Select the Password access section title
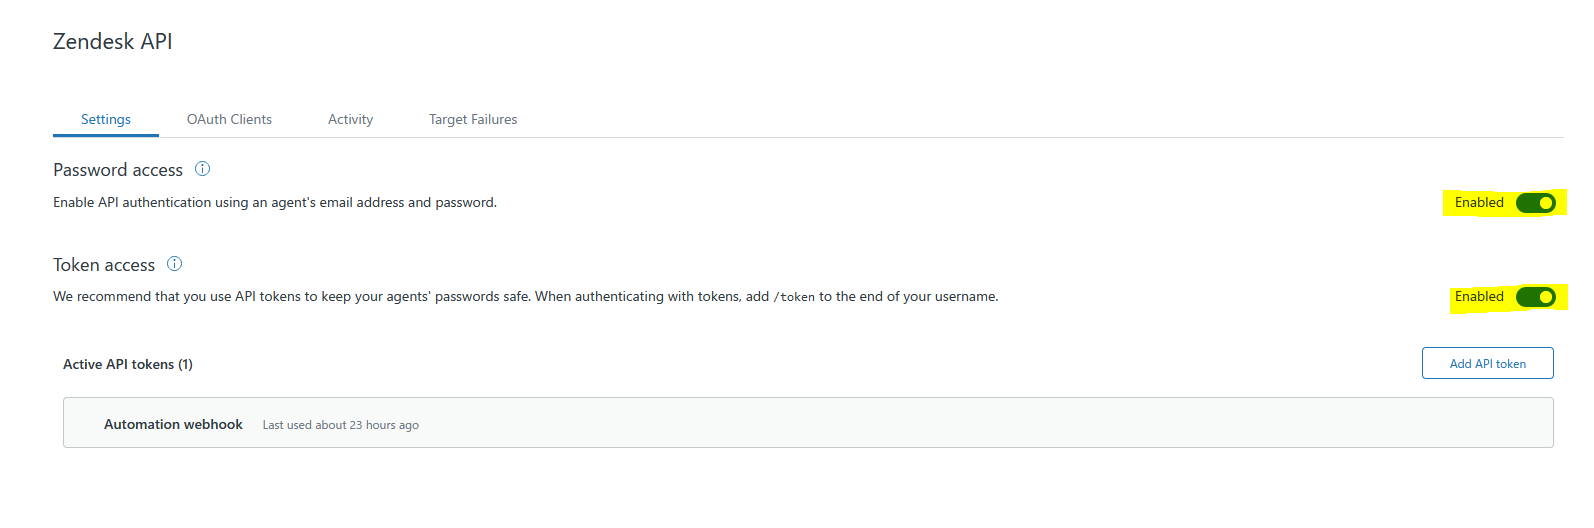 (x=118, y=170)
